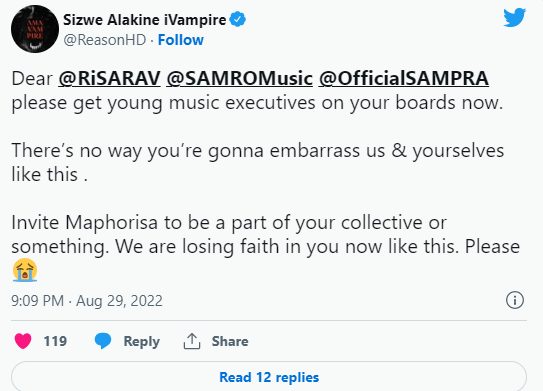Image resolution: width=543 pixels, height=391 pixels.
Task: Click the reply speech bubble icon
Action: (x=103, y=341)
